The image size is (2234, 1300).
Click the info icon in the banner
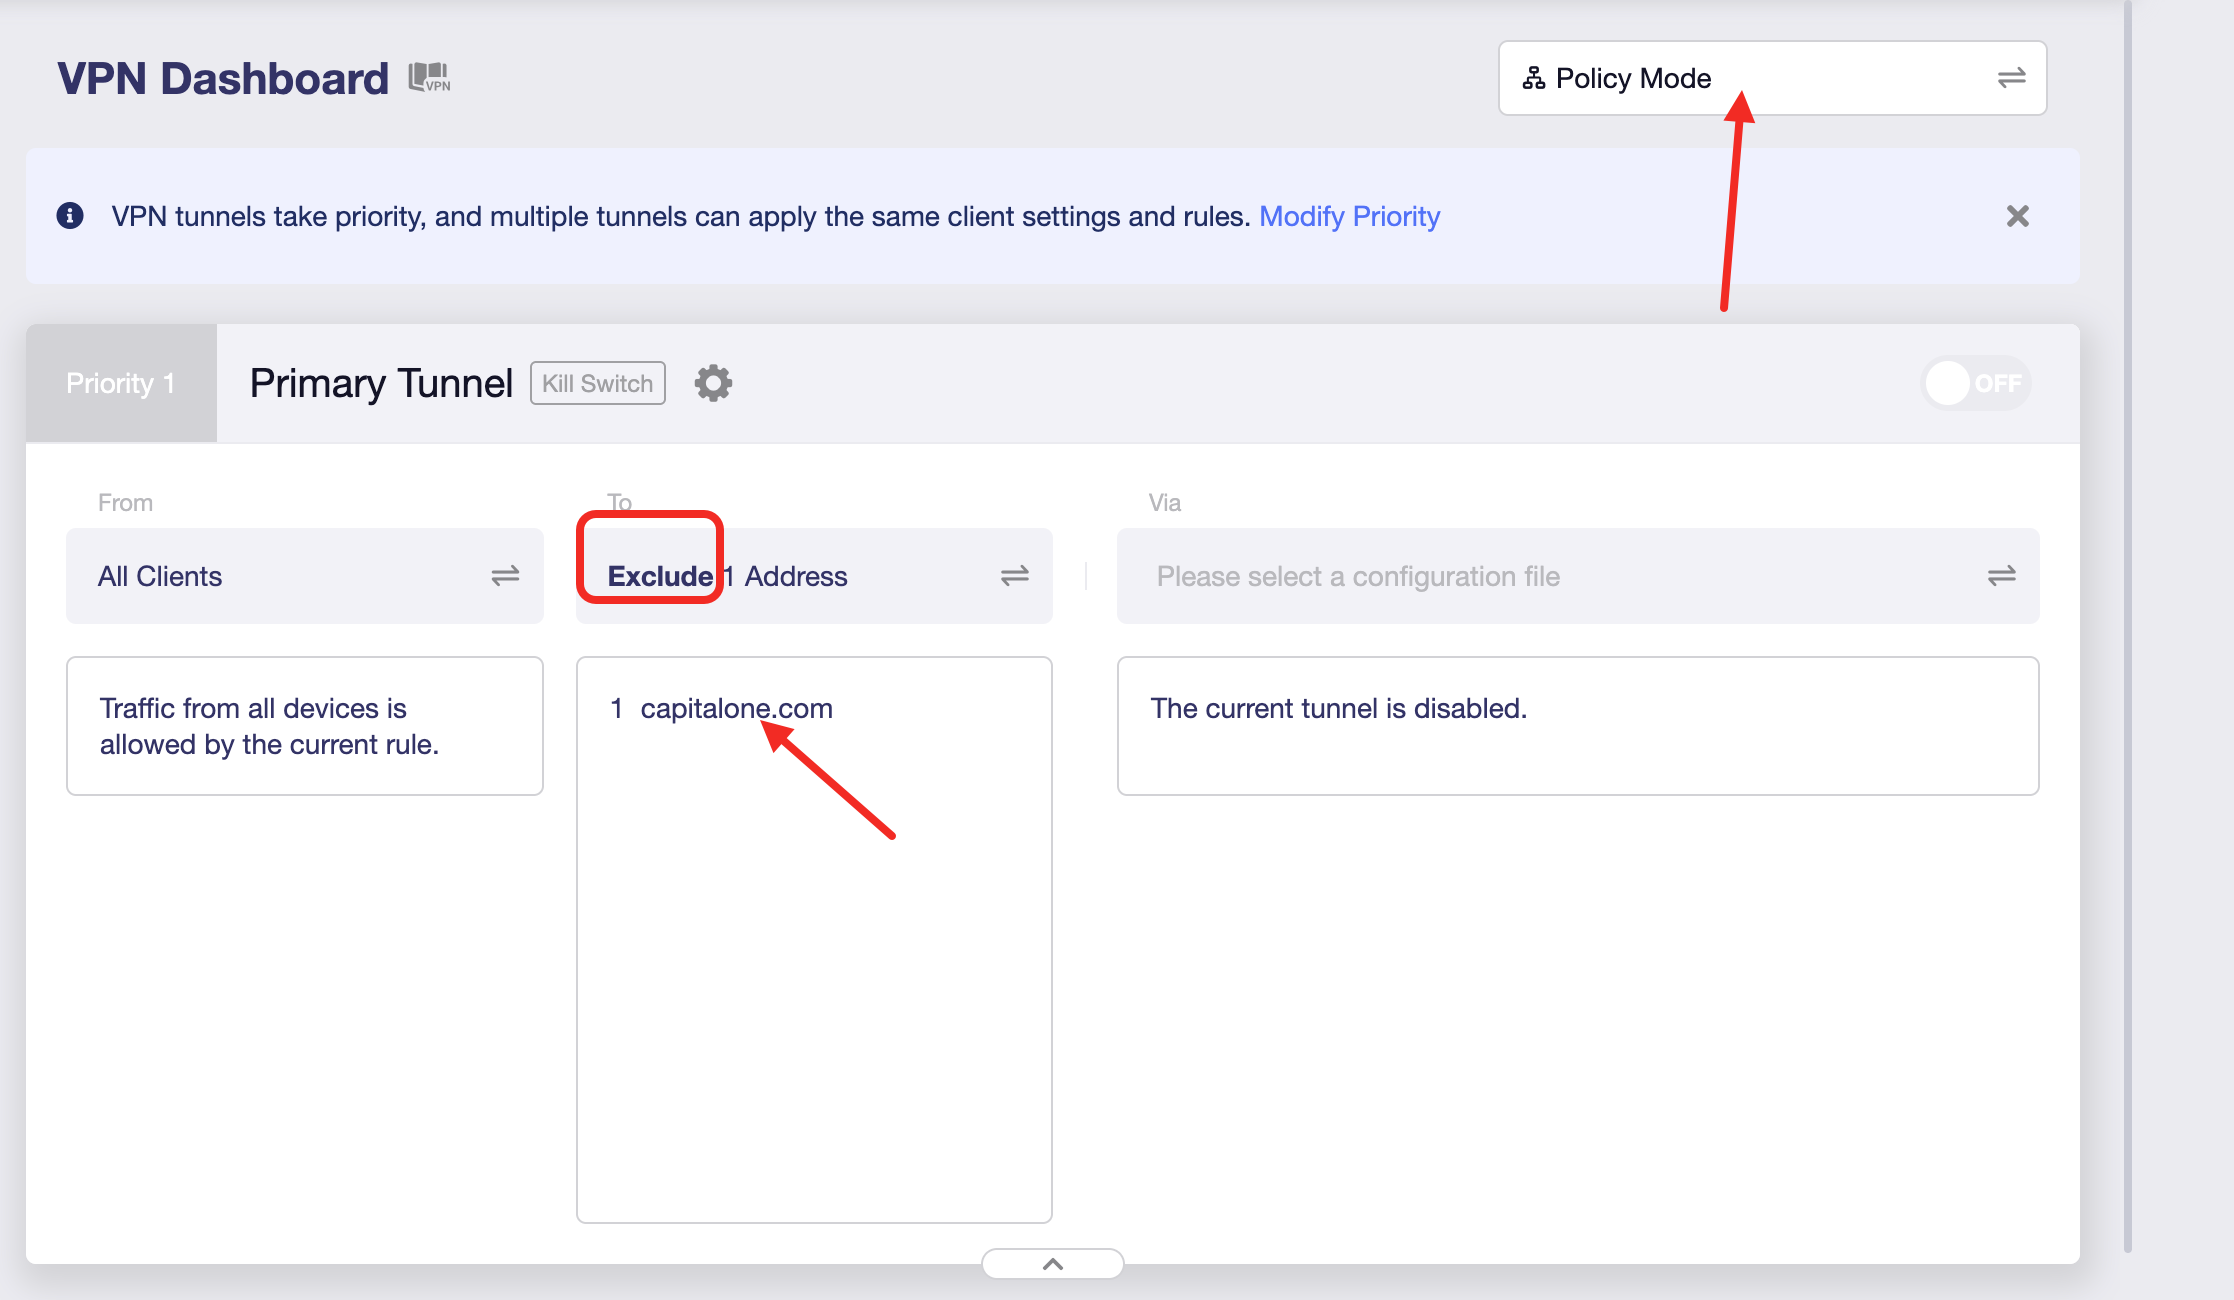[x=70, y=216]
